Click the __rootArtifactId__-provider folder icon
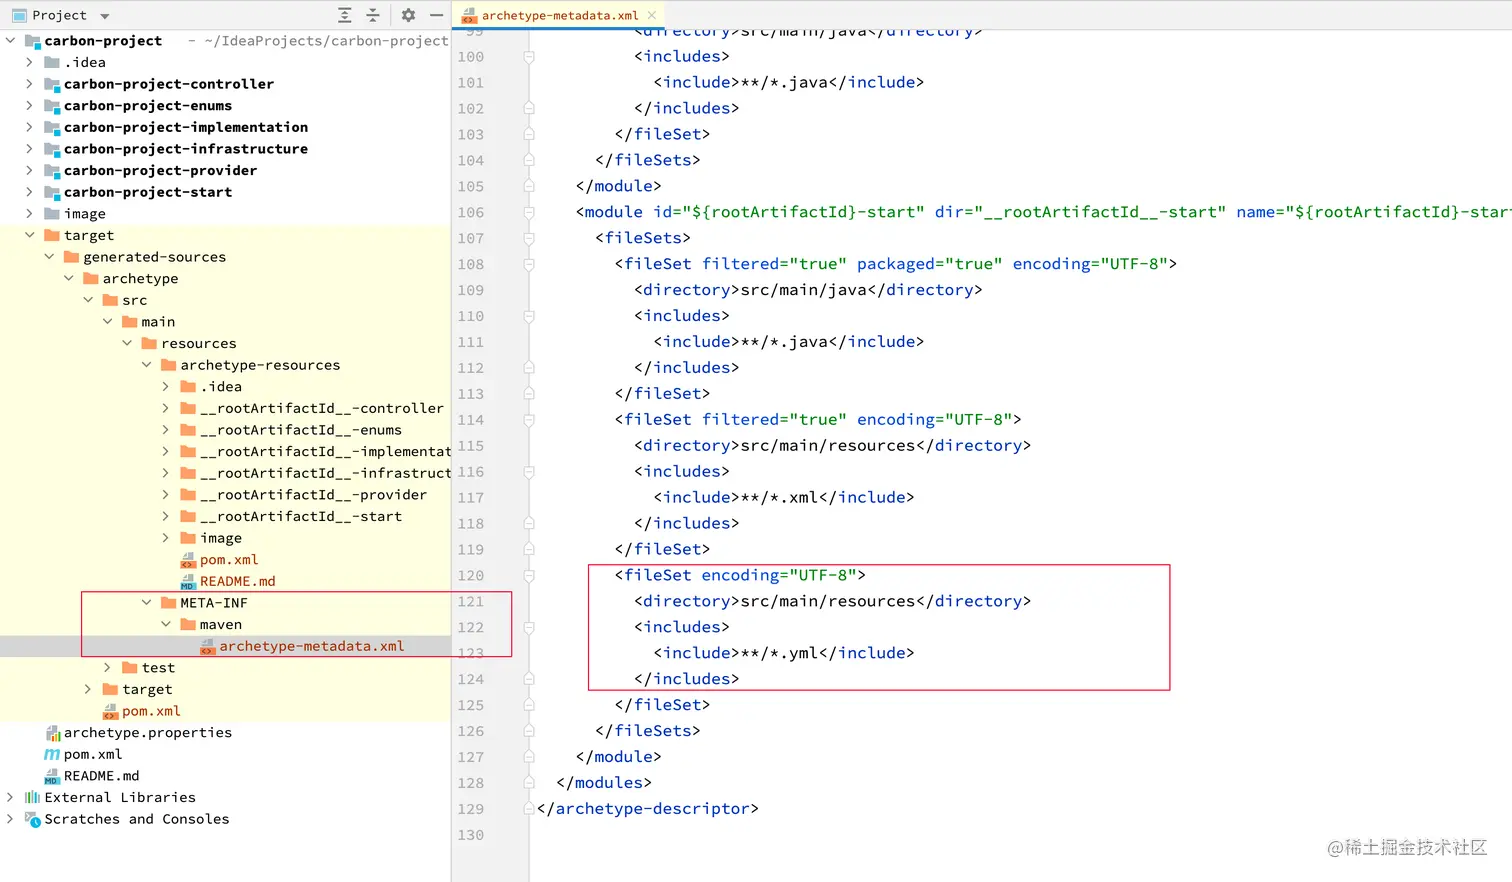This screenshot has width=1512, height=882. coord(188,495)
